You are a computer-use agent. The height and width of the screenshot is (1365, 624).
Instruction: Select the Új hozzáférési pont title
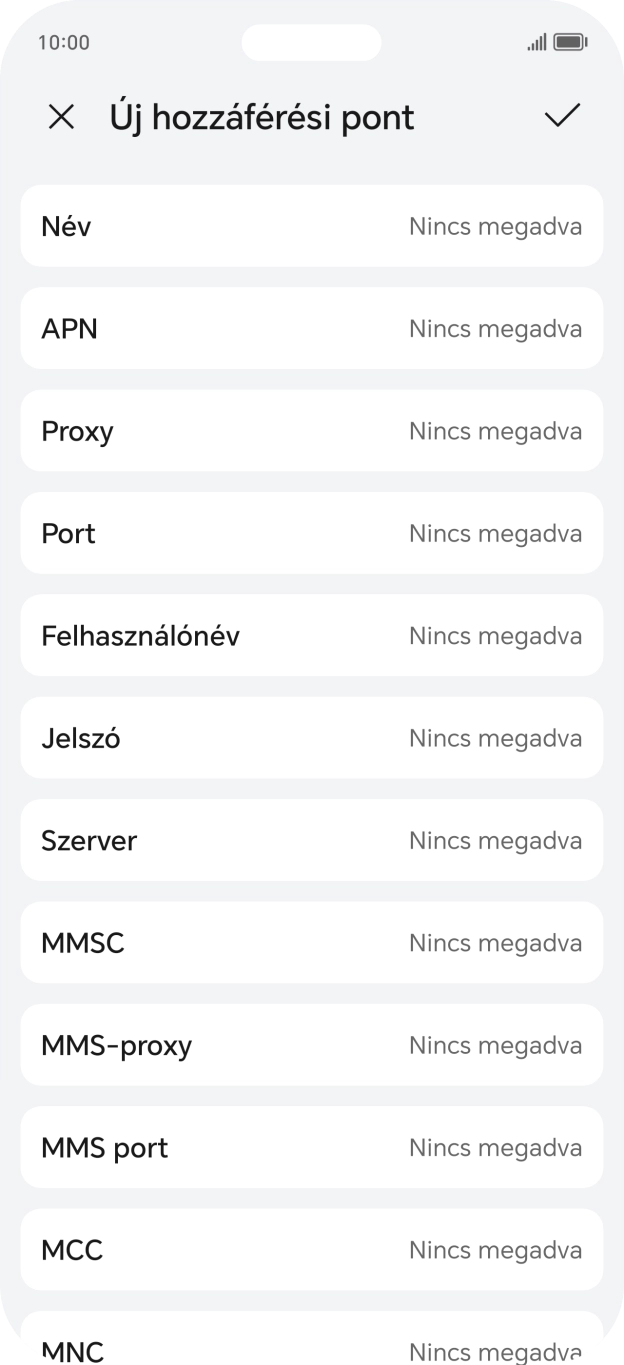(x=262, y=117)
